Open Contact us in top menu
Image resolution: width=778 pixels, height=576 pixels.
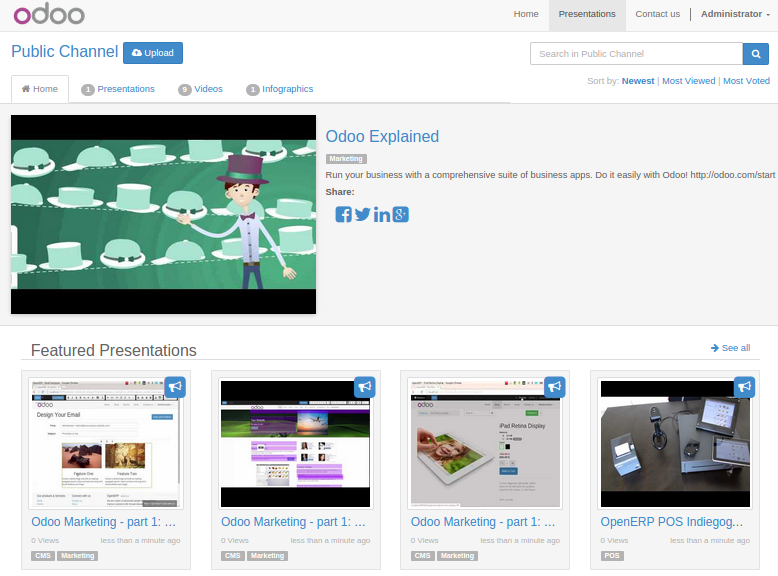[657, 14]
